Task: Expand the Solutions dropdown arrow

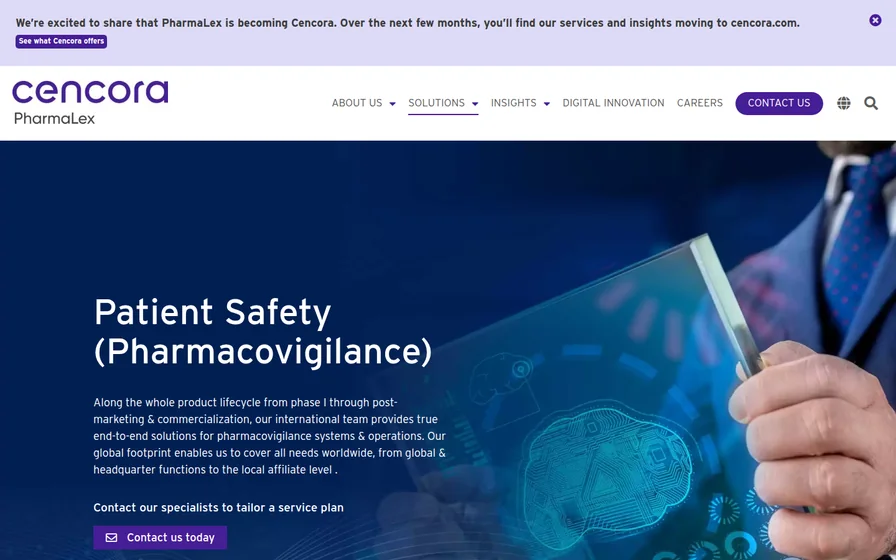Action: pyautogui.click(x=475, y=104)
